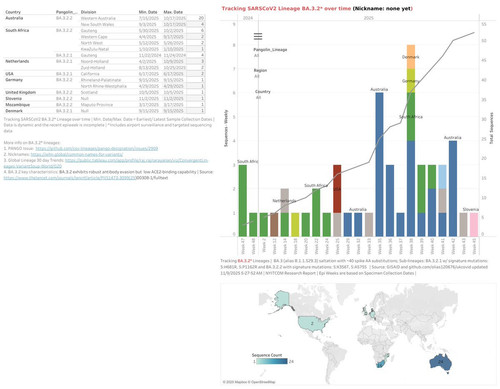
Task: Click the New South Wales division cell
Action: point(97,24)
